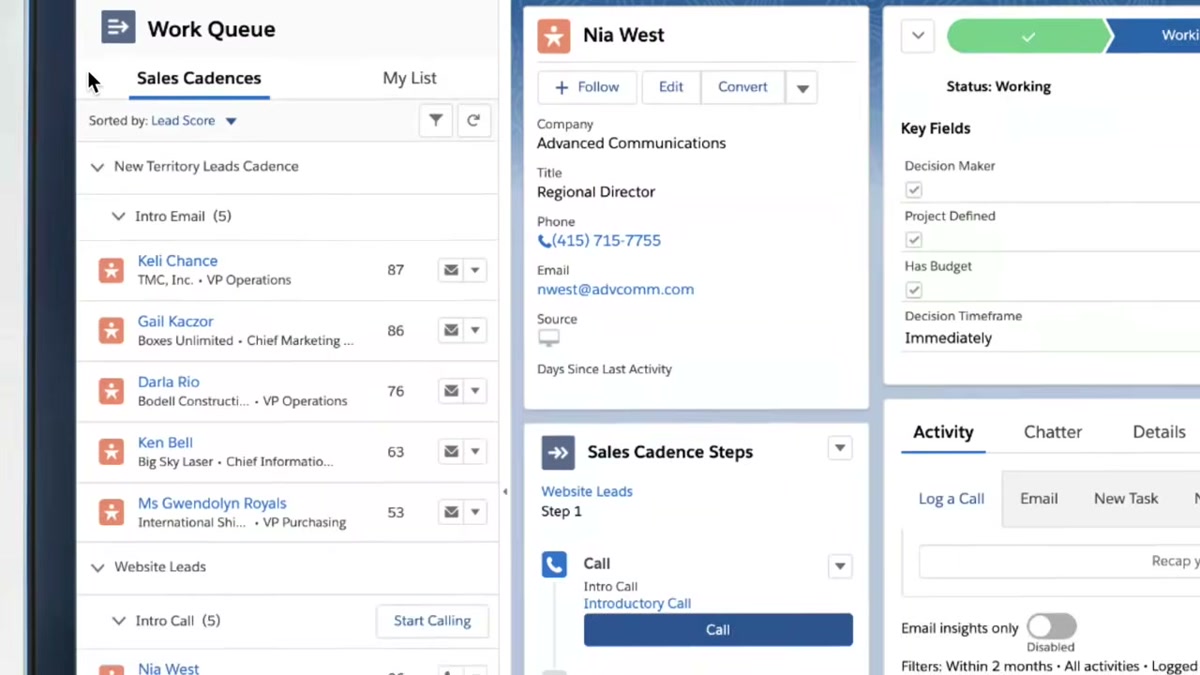Open Sales Cadence Steps header dropdown
This screenshot has width=1200, height=675.
[840, 449]
